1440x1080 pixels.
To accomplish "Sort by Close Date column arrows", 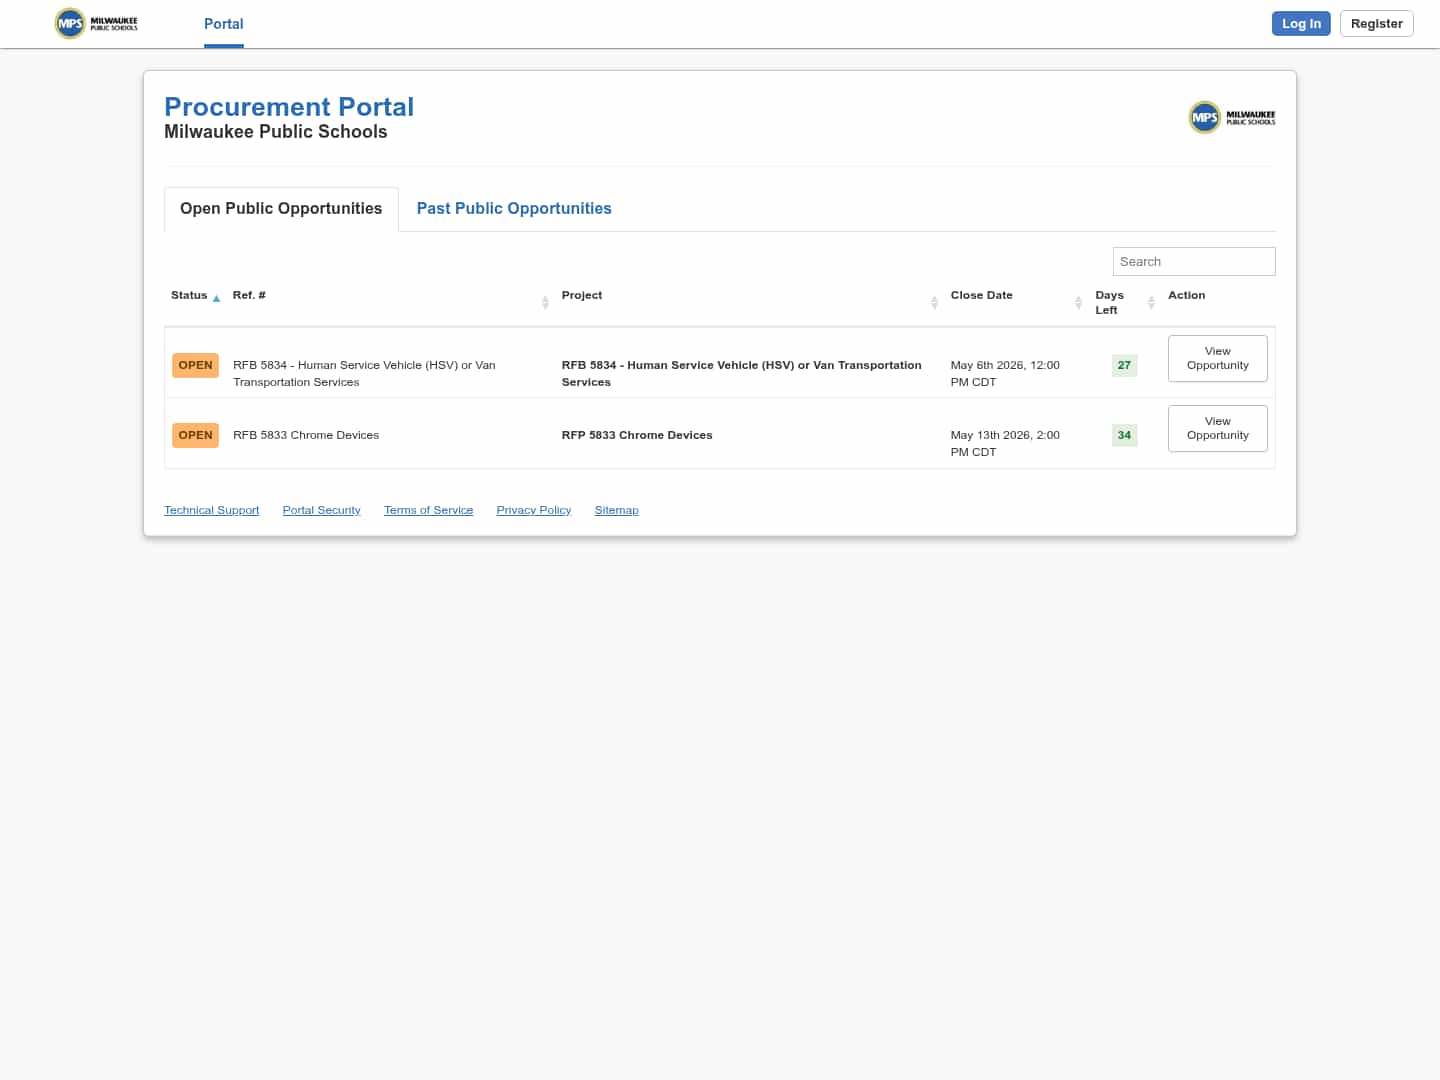I will [1078, 302].
